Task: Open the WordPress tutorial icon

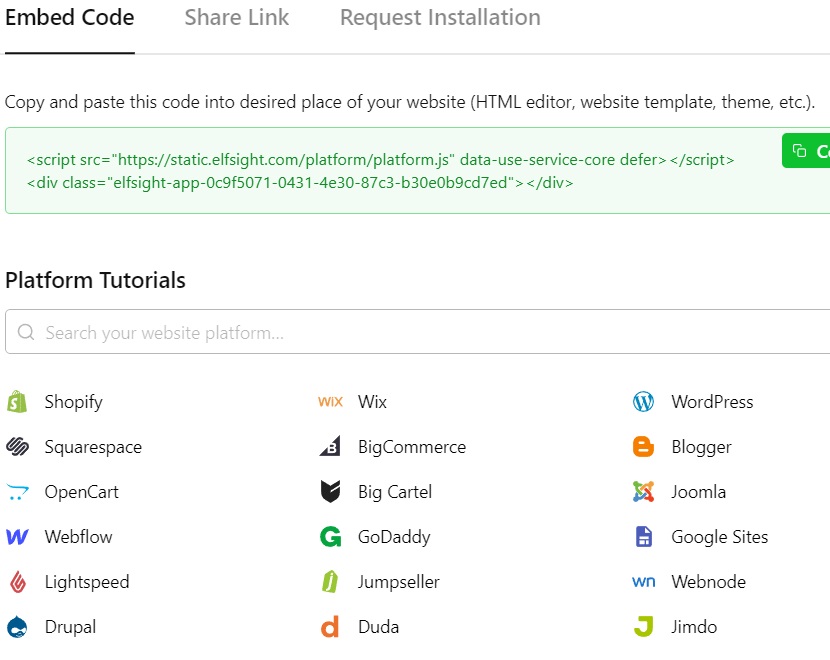Action: click(643, 401)
